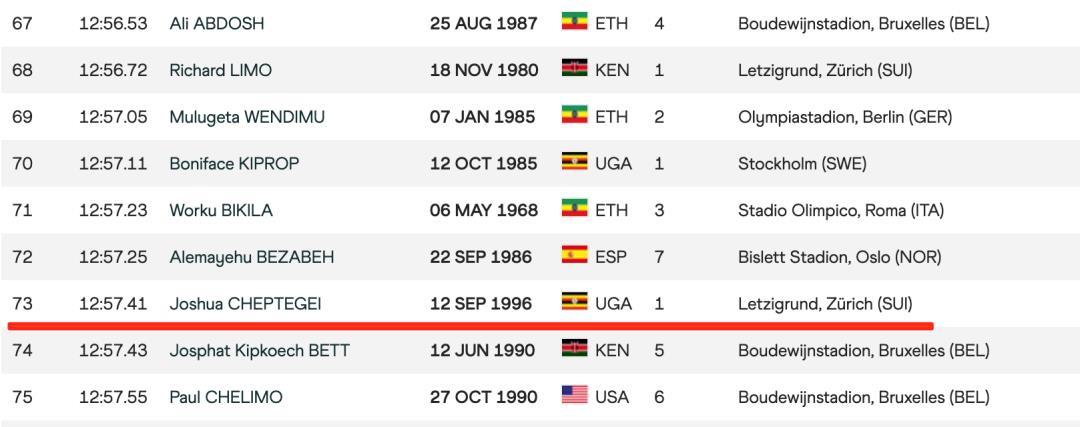1080x427 pixels.
Task: Open Paul CHELIMO athlete profile
Action: point(226,397)
